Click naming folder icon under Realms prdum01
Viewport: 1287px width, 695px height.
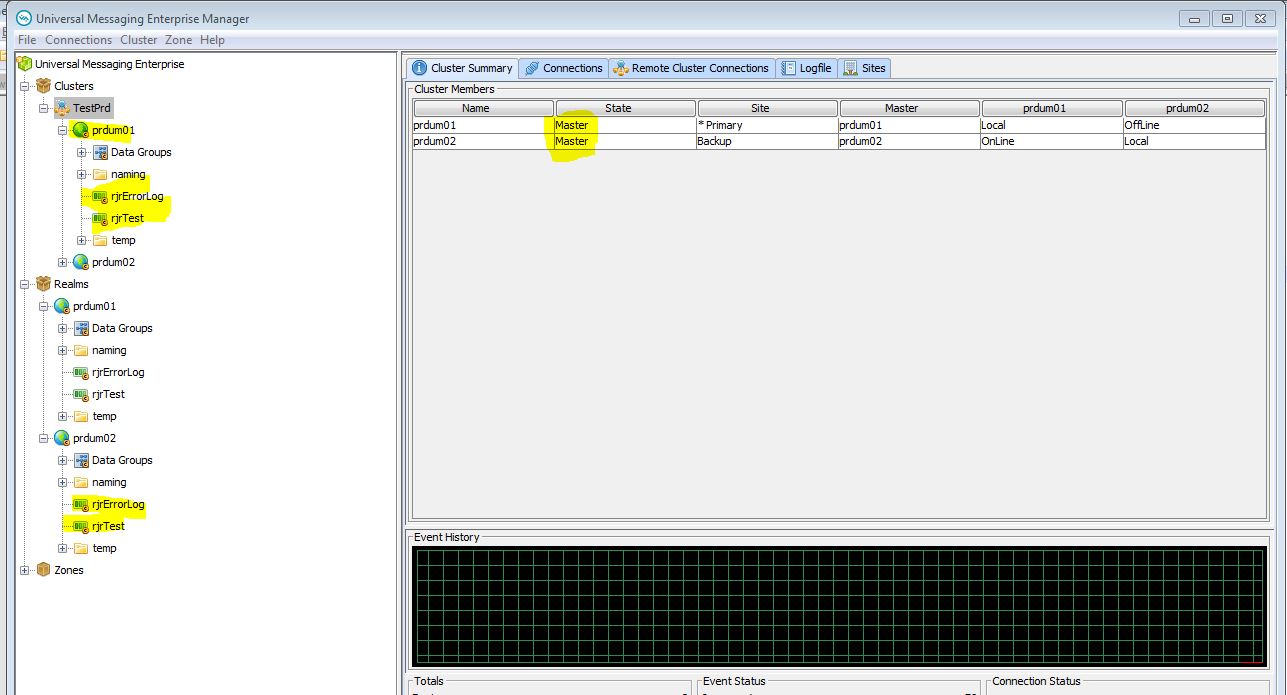pos(81,350)
